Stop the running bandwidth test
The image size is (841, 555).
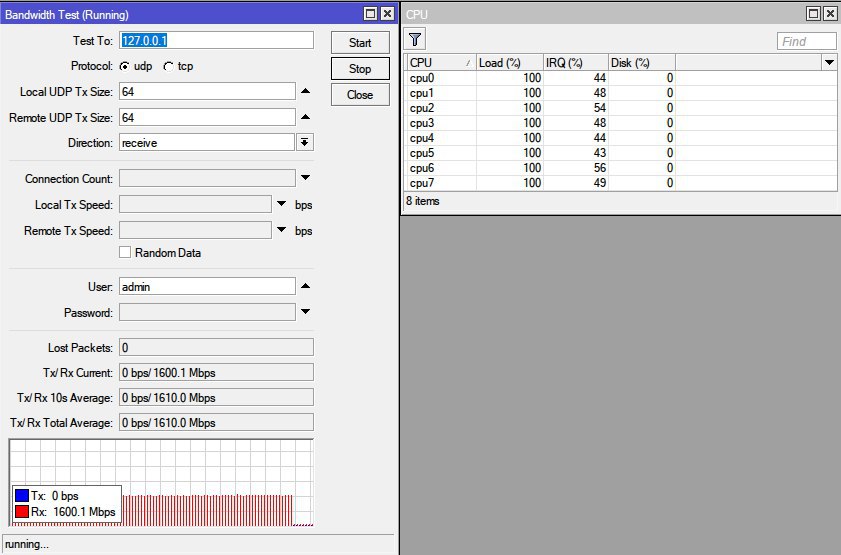(x=360, y=69)
